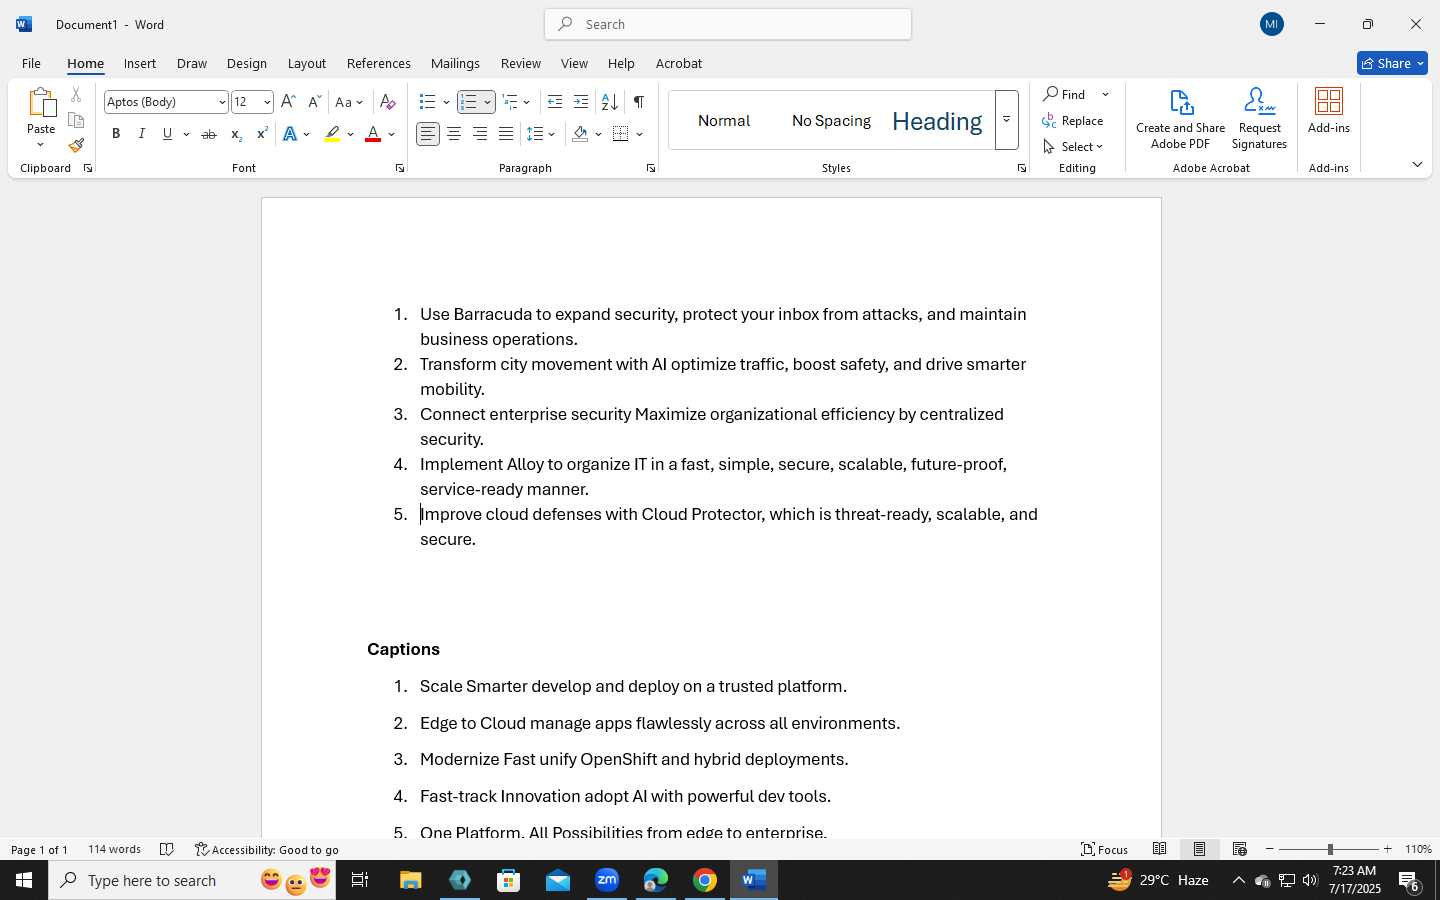Align paragraph to the right

(480, 134)
